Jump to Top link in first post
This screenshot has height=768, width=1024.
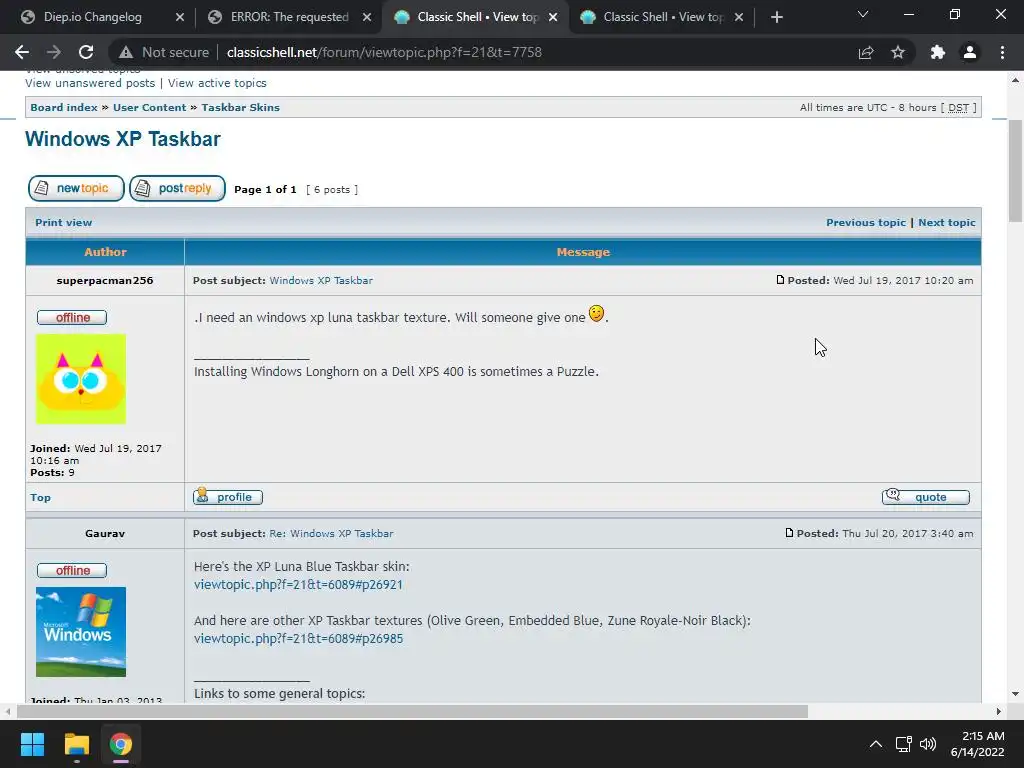click(40, 498)
